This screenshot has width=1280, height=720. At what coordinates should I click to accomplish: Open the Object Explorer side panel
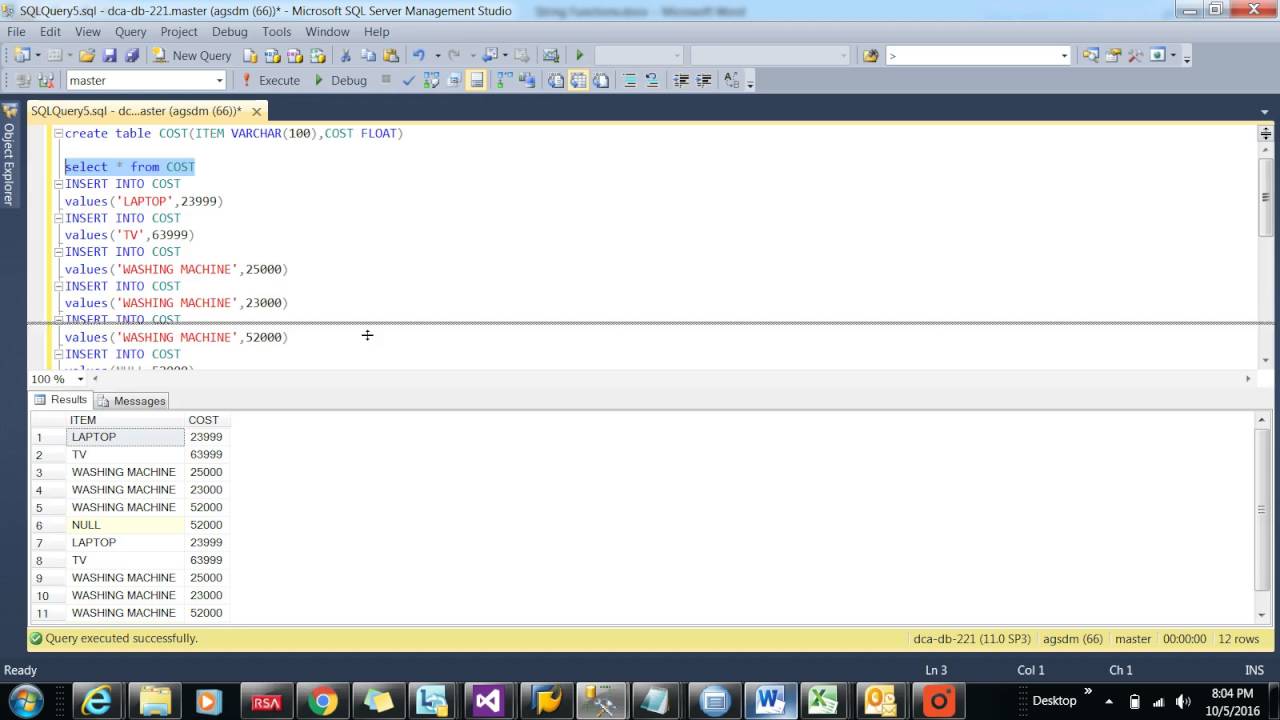pyautogui.click(x=9, y=155)
